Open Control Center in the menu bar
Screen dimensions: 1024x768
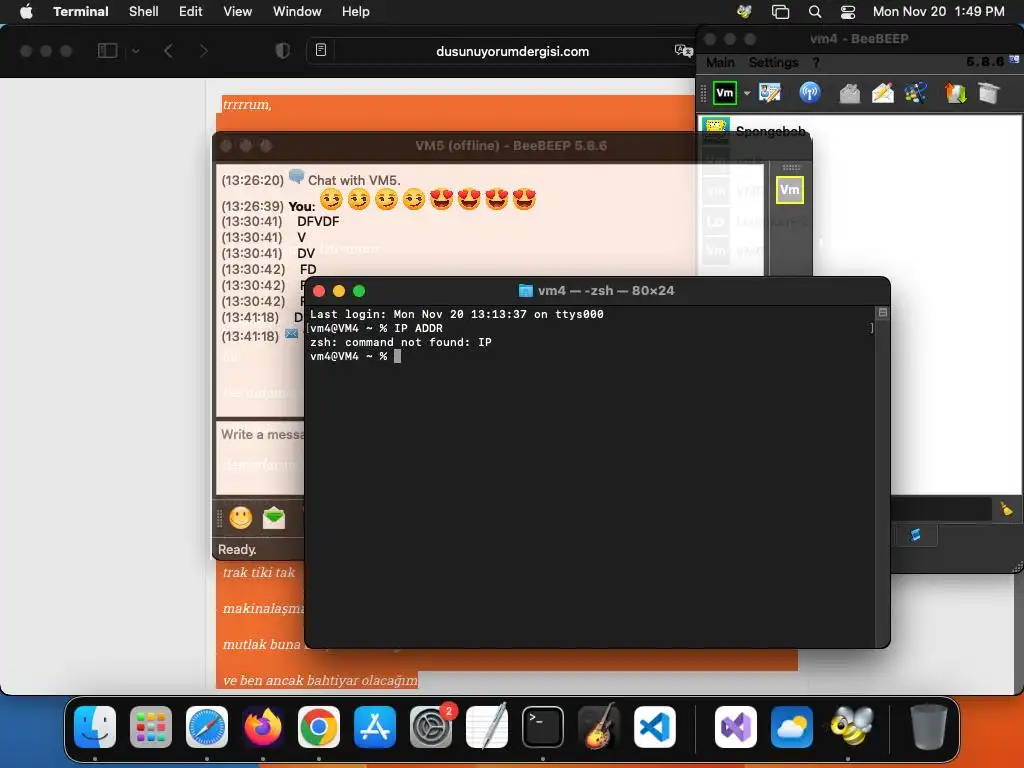pyautogui.click(x=848, y=12)
